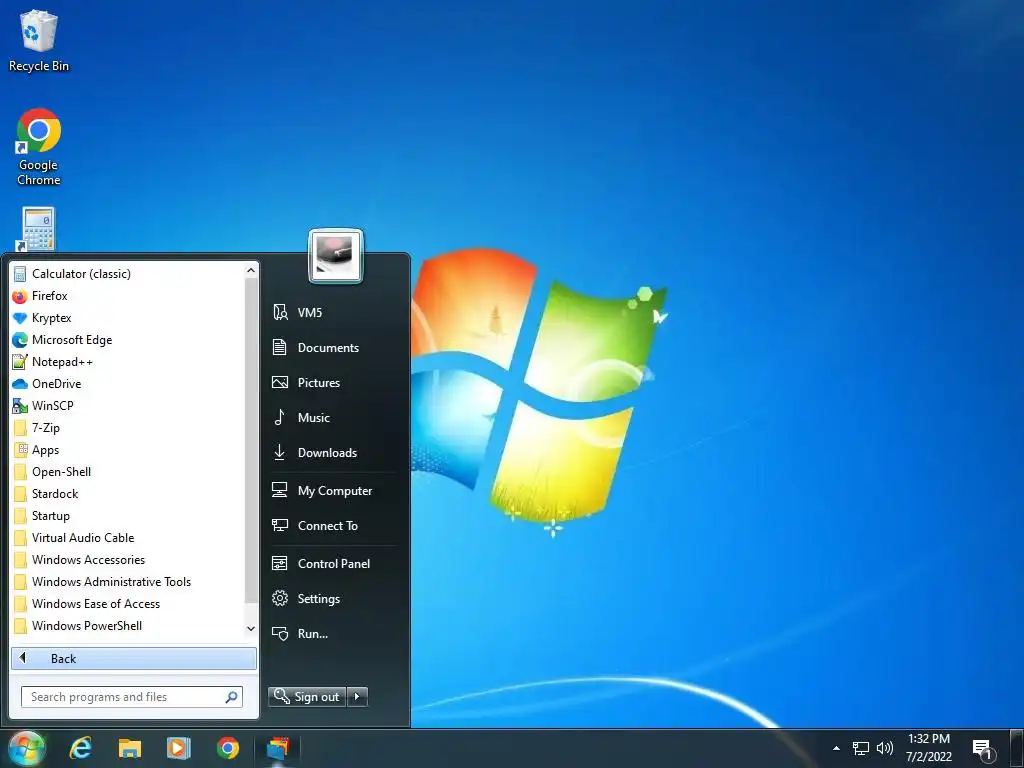Open File Explorer from the taskbar
The width and height of the screenshot is (1024, 768).
(129, 748)
